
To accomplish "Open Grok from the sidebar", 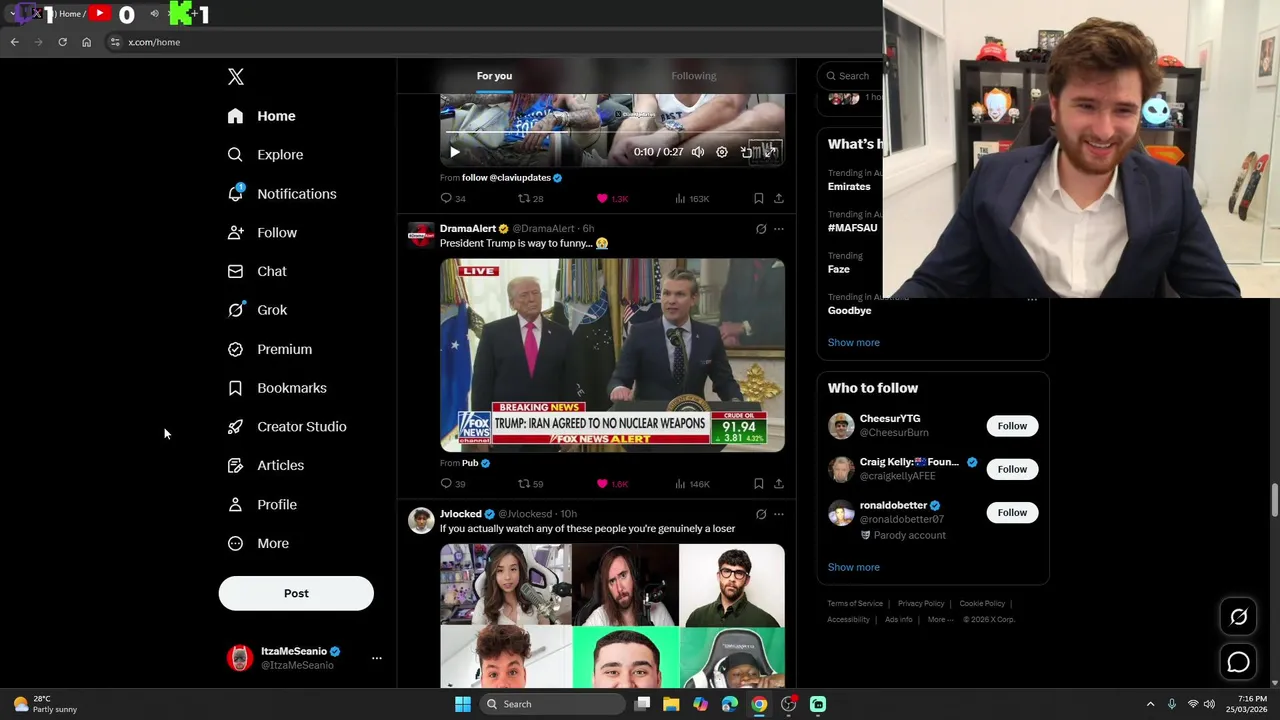I will click(x=257, y=310).
